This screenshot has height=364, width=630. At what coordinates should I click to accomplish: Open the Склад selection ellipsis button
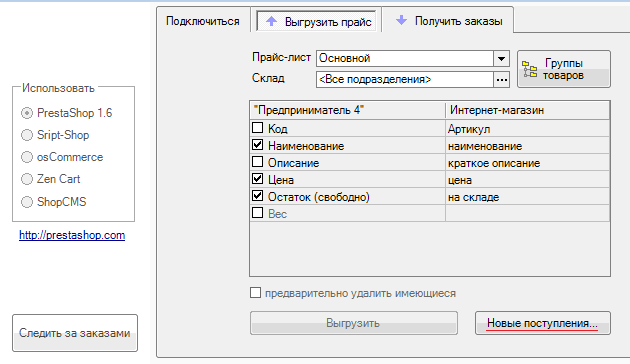[x=501, y=80]
